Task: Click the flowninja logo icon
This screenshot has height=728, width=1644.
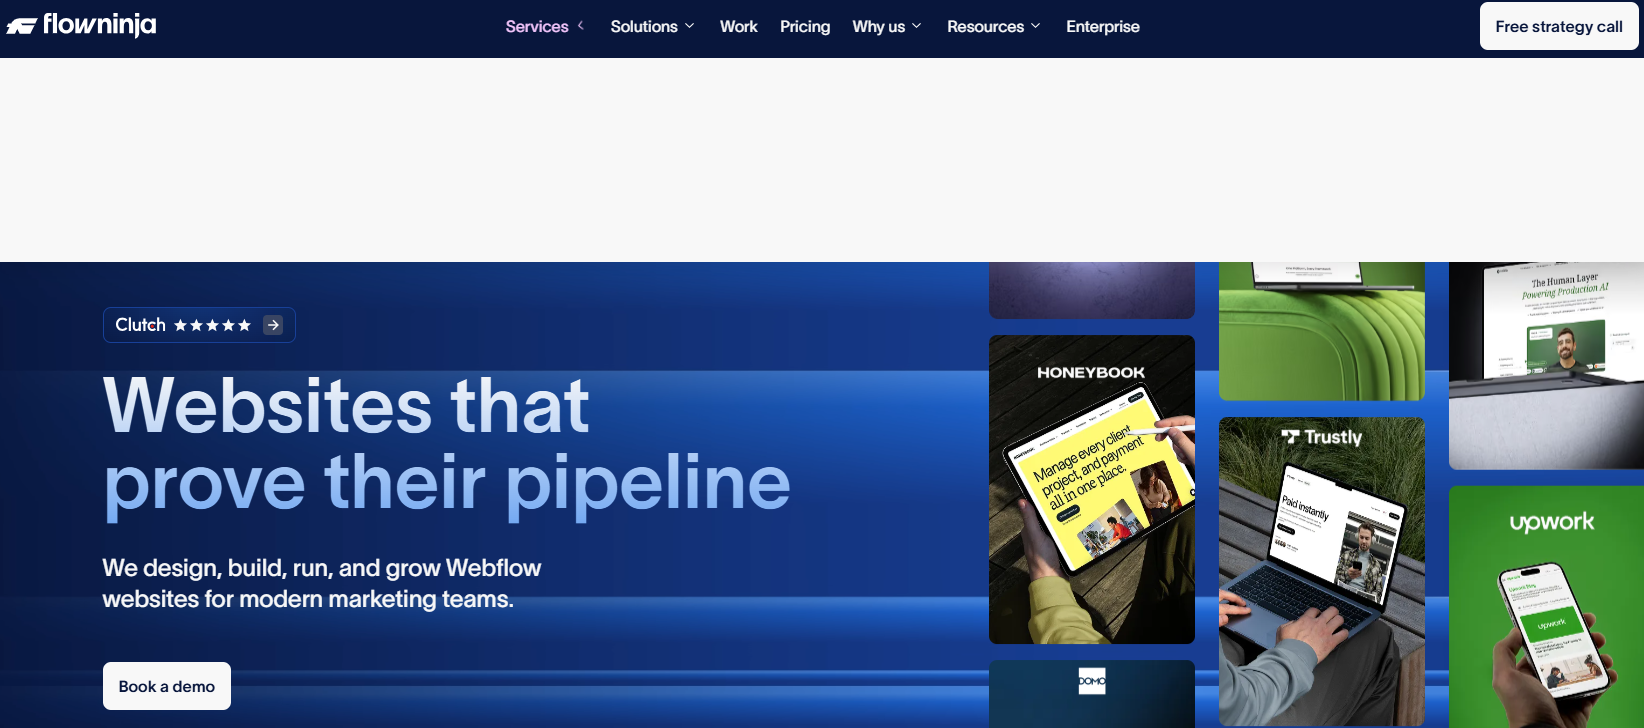Action: 22,26
